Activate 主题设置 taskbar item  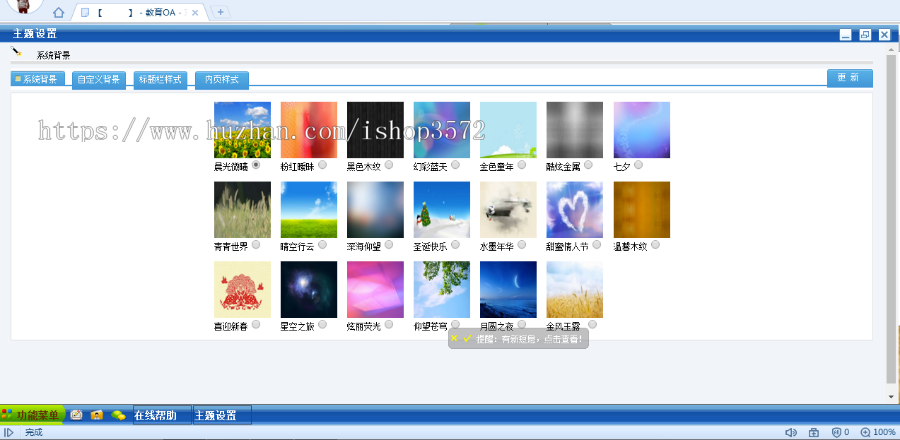tap(222, 415)
